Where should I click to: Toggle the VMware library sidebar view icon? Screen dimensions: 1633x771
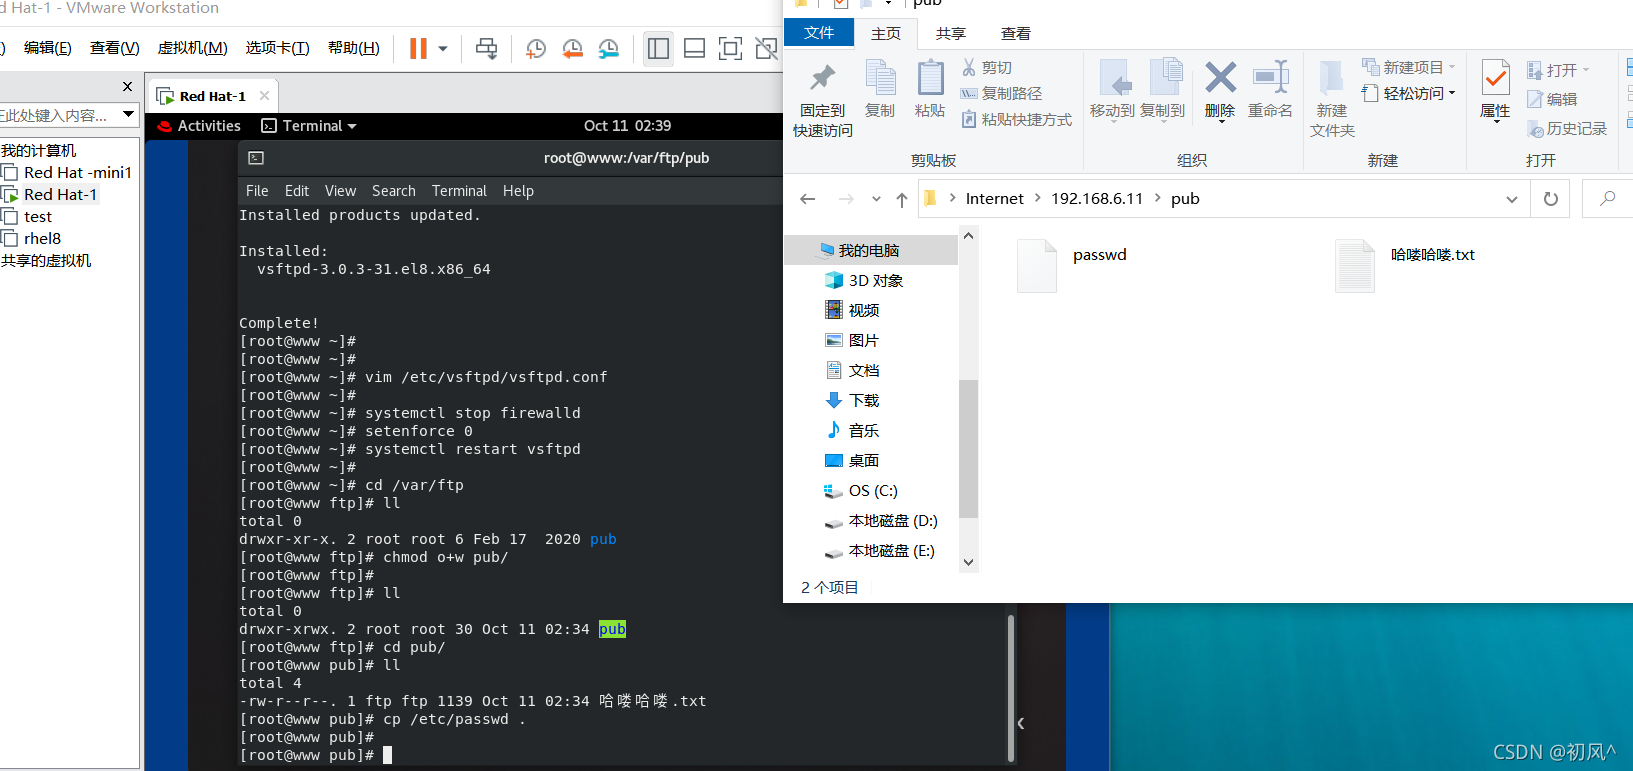(x=658, y=48)
